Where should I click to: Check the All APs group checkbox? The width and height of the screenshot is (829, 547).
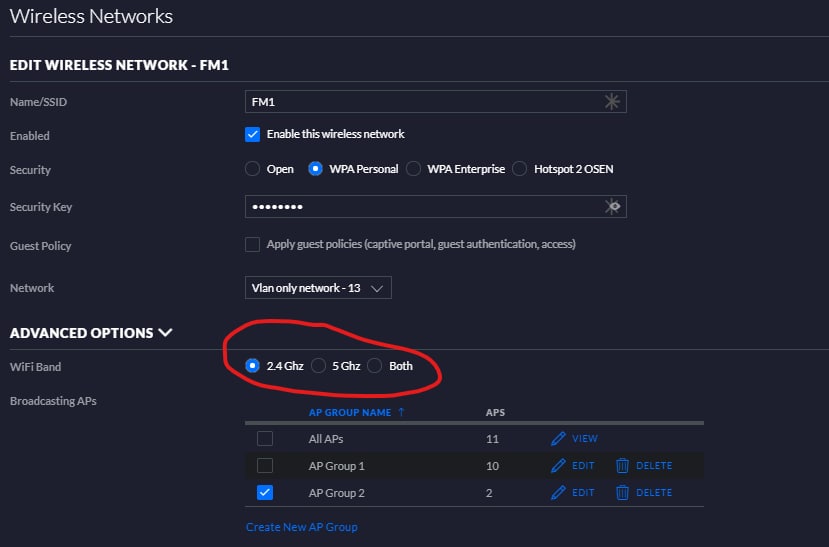tap(265, 439)
